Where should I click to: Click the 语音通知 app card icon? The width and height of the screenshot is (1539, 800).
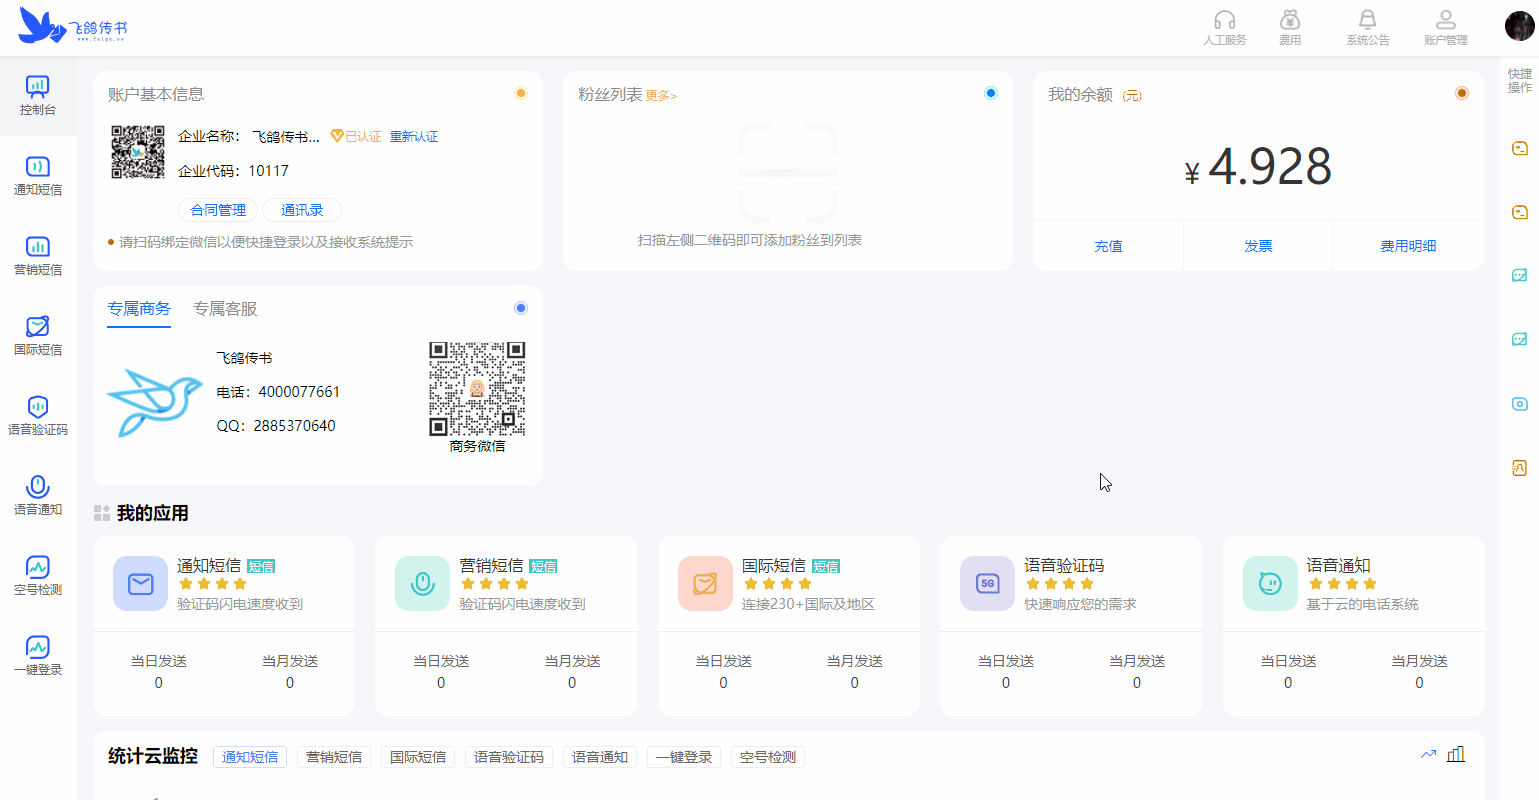(x=1270, y=584)
